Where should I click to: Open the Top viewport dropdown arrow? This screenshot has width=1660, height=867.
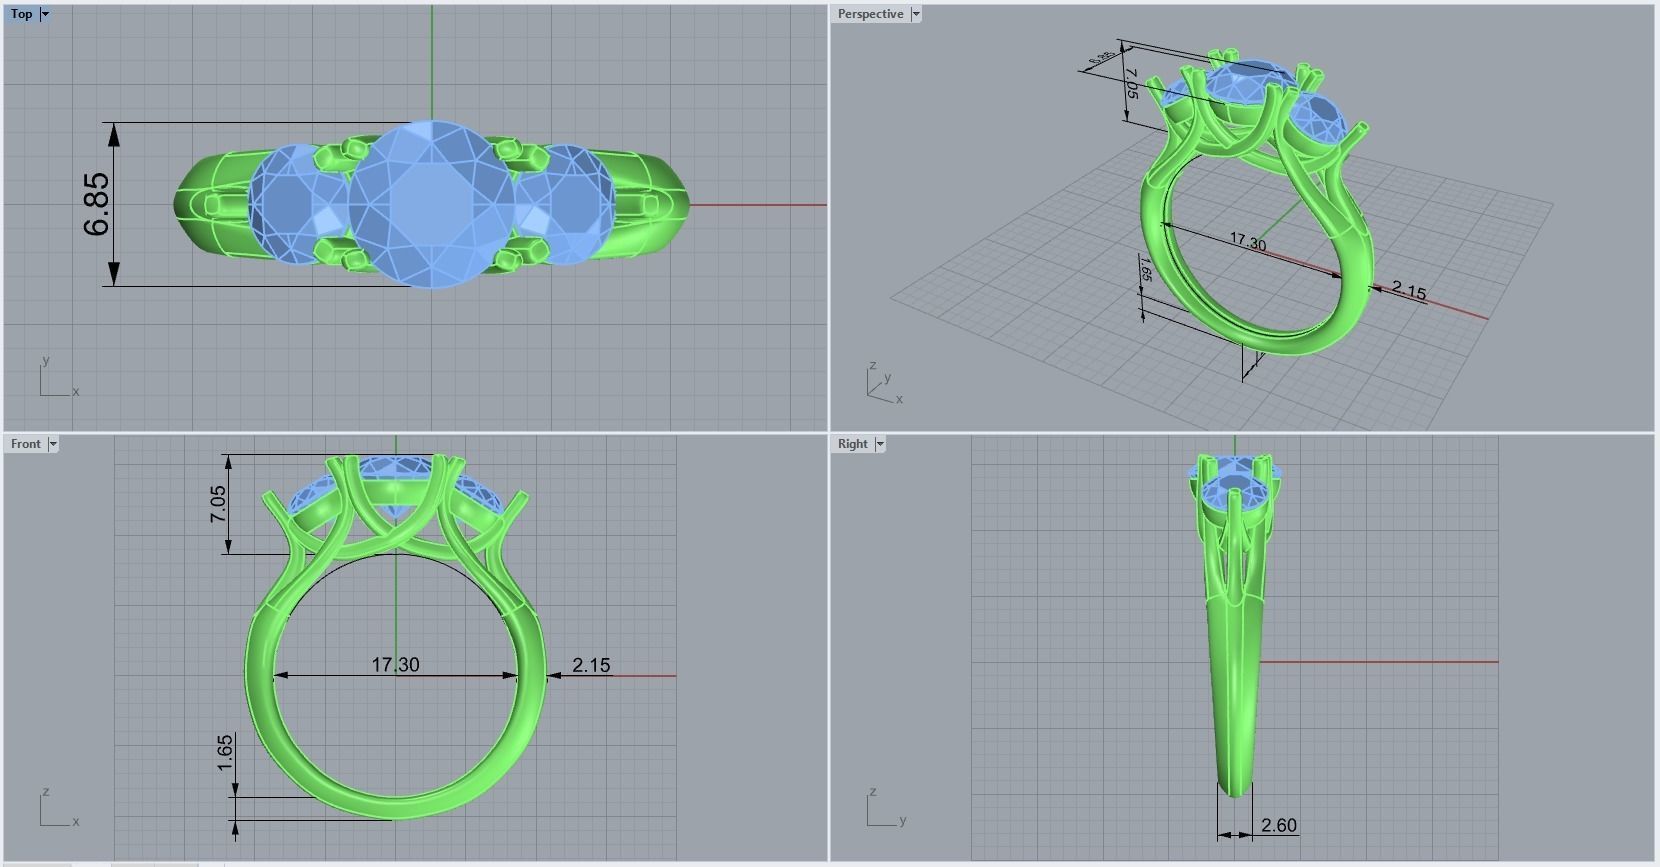coord(44,14)
